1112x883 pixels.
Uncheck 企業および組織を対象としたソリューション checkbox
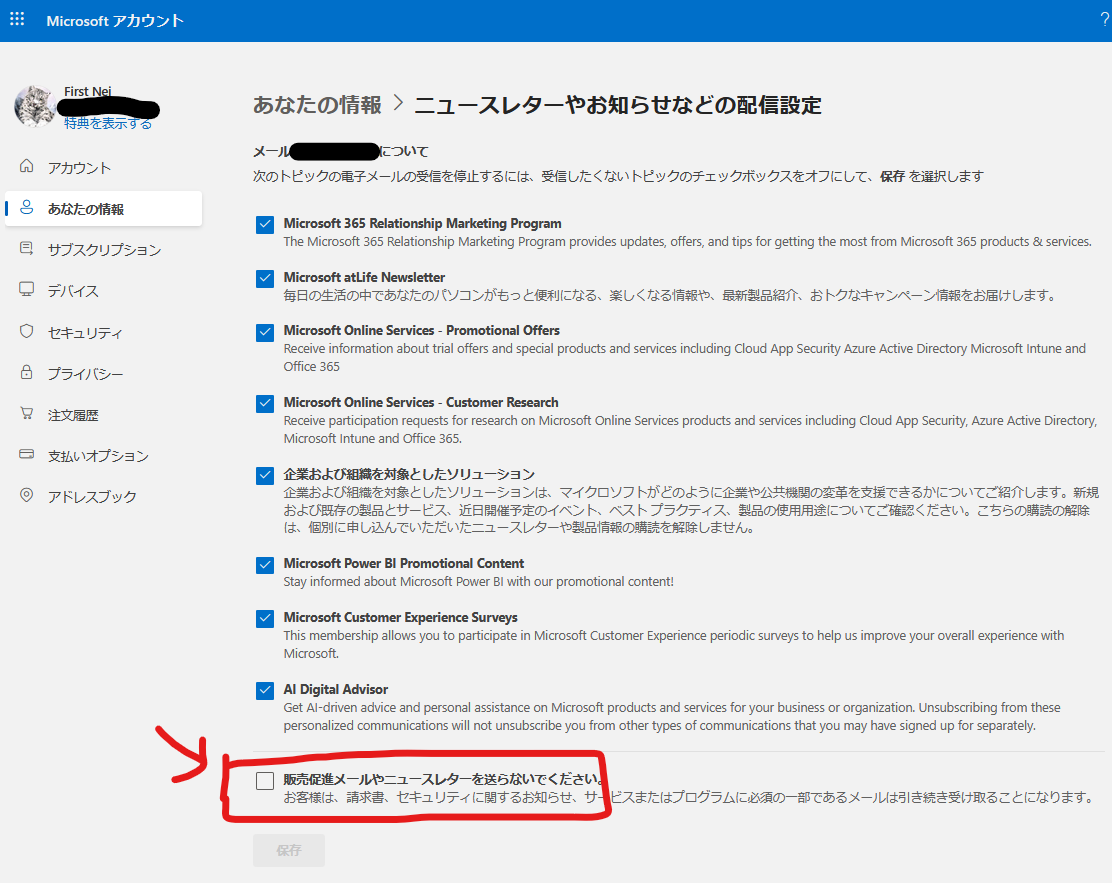pos(265,475)
